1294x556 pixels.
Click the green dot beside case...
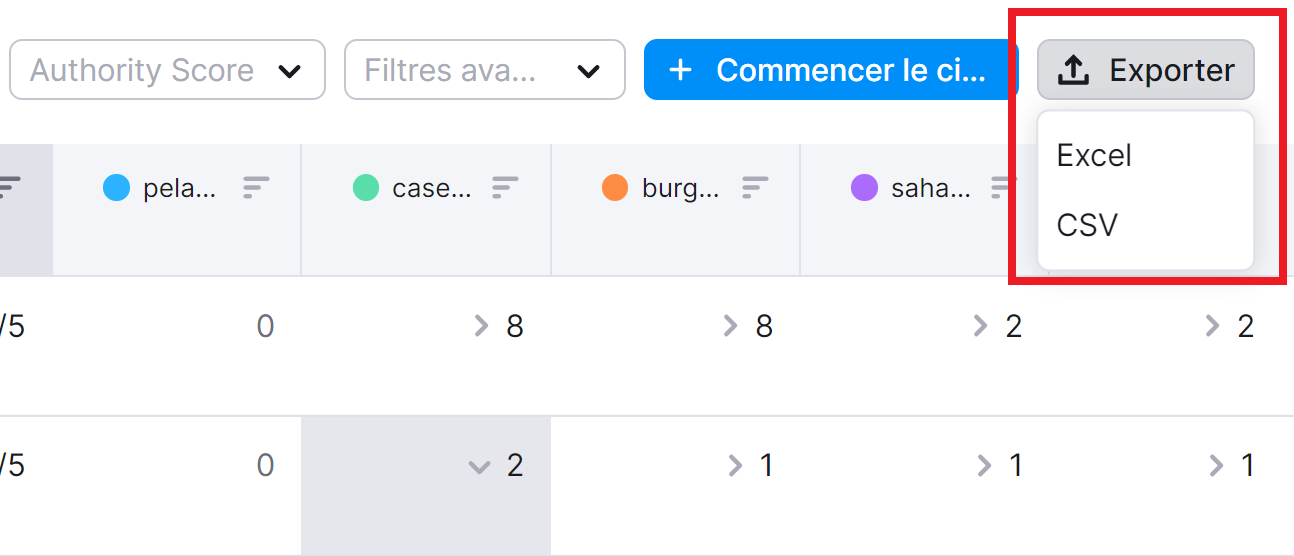pos(366,188)
